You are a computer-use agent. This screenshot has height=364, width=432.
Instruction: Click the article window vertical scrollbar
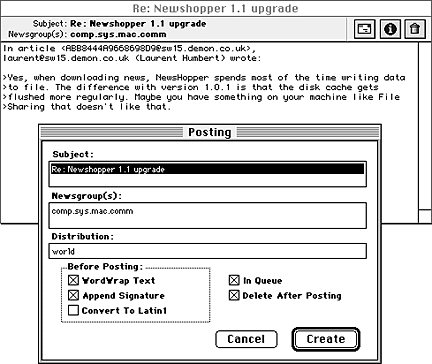coord(425,126)
